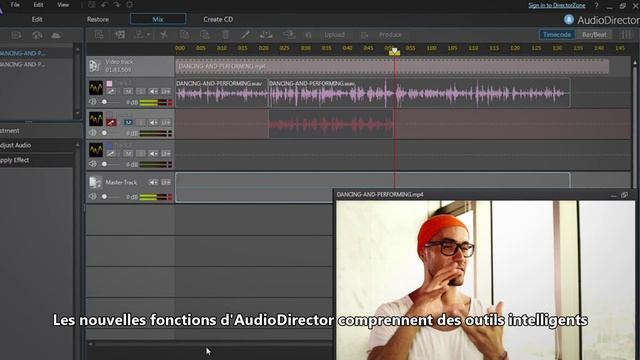The height and width of the screenshot is (360, 640).
Task: Toggle Solo on Track 1
Action: 140,91
